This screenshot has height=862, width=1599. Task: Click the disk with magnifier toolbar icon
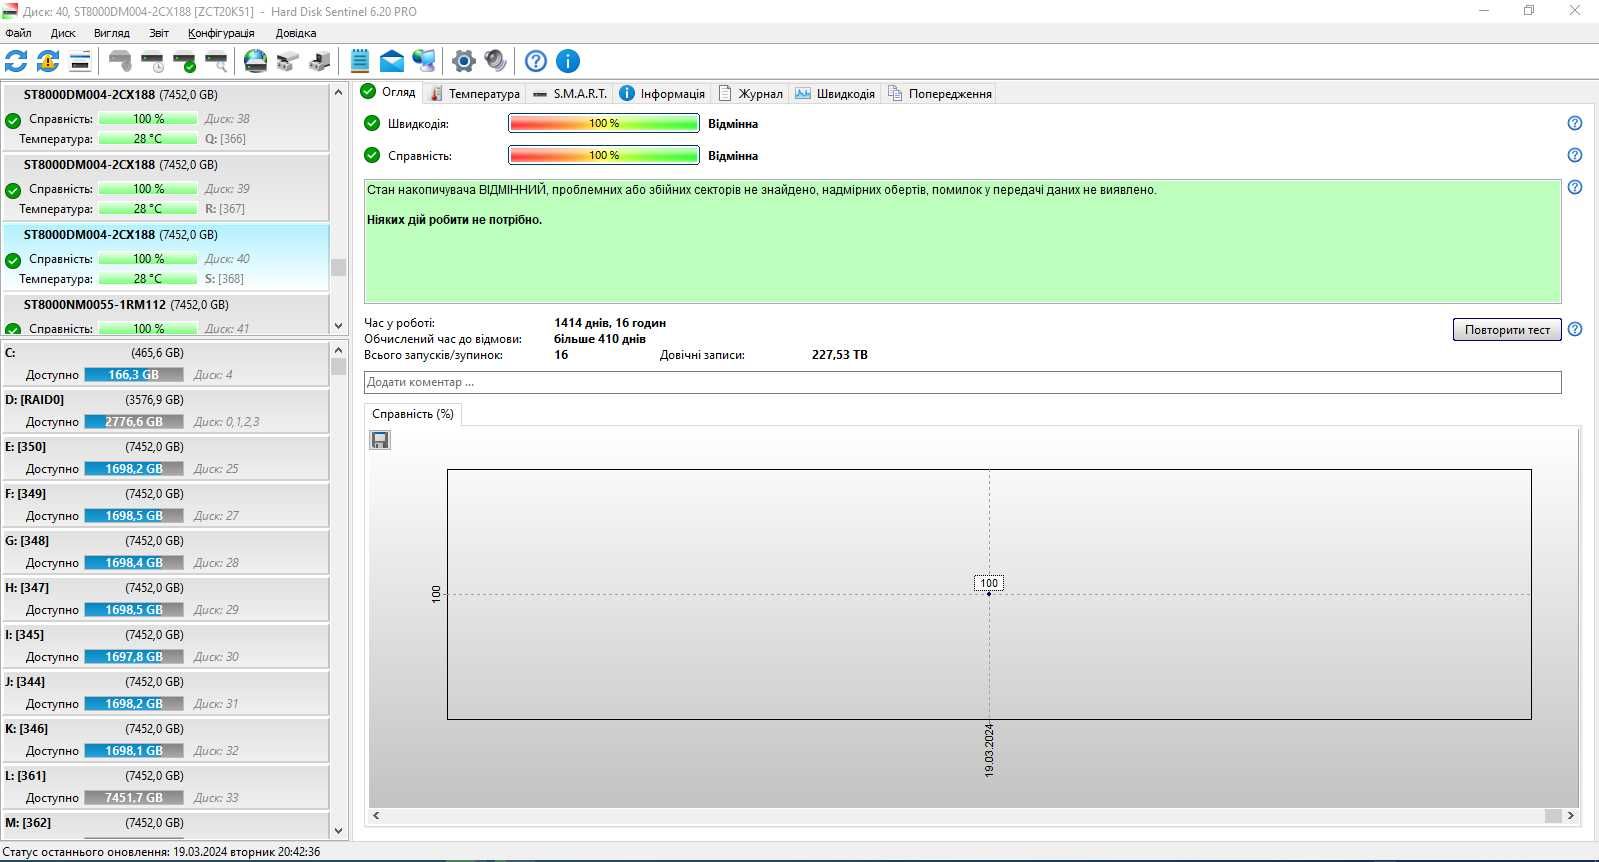[216, 61]
